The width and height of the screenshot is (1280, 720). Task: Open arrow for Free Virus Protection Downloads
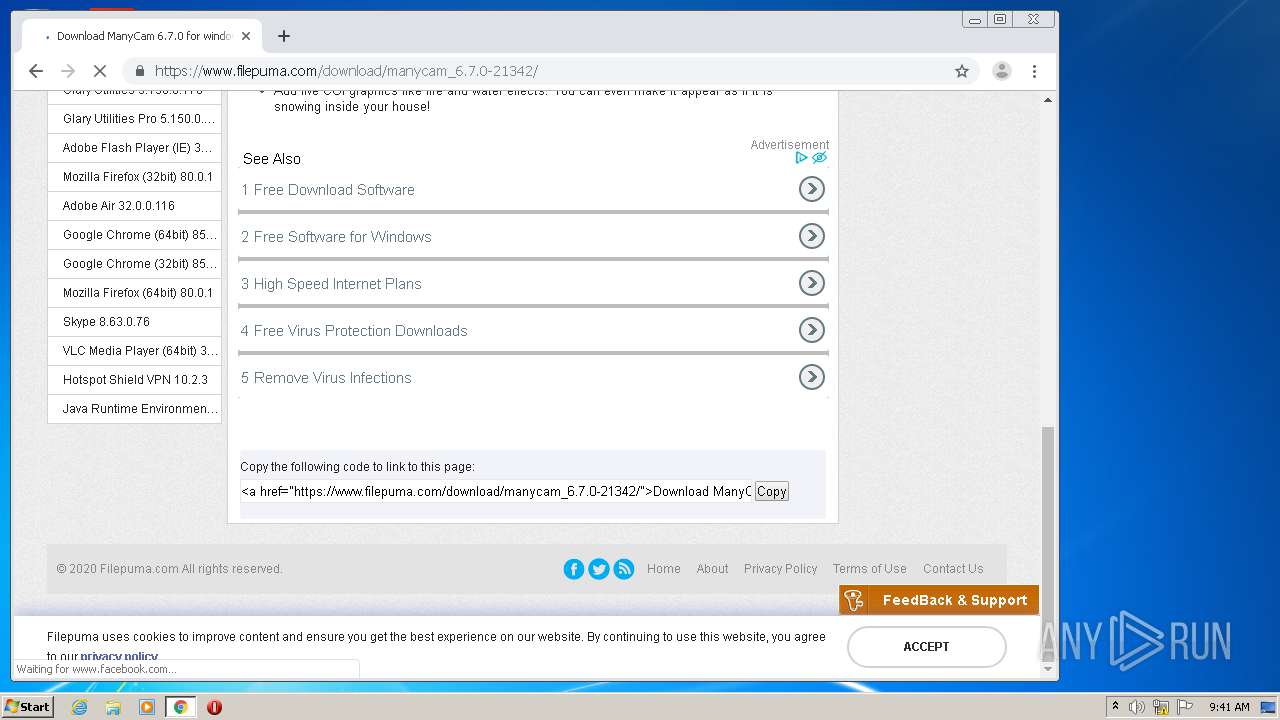pos(812,330)
